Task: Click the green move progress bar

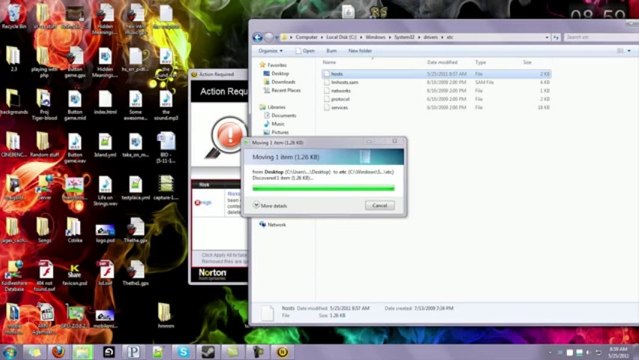Action: click(324, 188)
